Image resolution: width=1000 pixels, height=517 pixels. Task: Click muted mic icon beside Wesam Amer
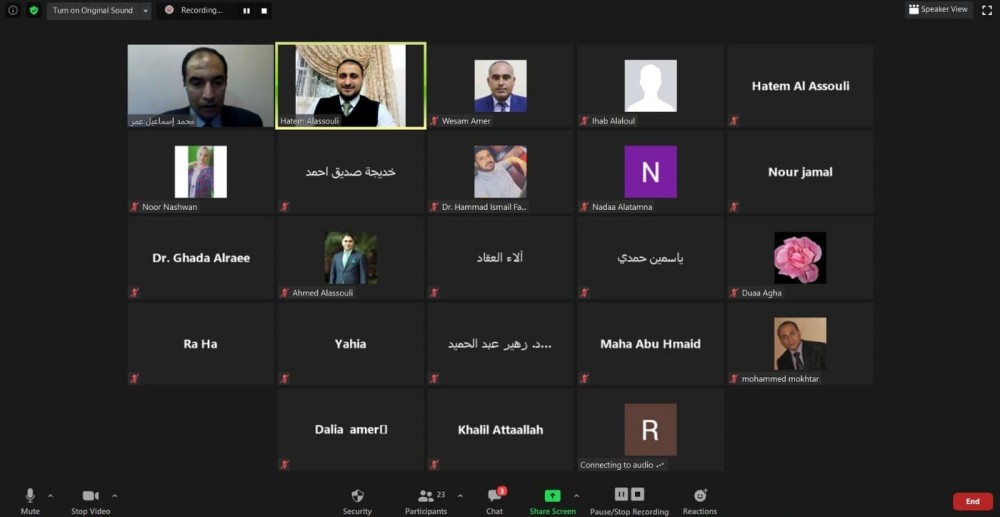[434, 120]
